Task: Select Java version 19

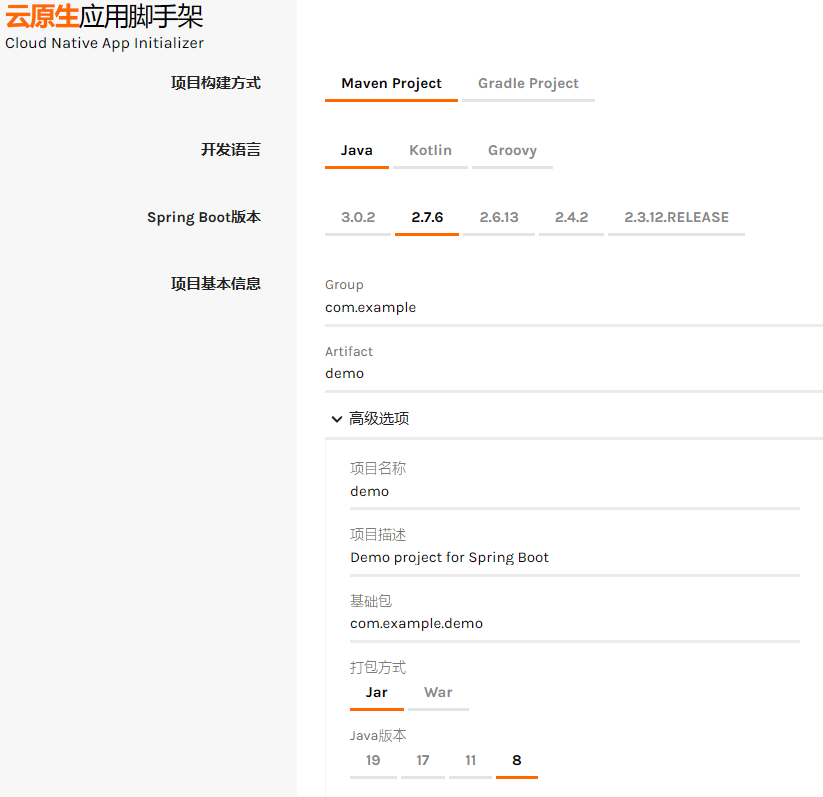Action: click(x=373, y=760)
